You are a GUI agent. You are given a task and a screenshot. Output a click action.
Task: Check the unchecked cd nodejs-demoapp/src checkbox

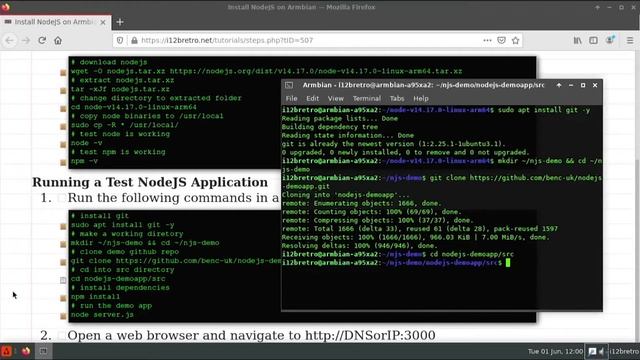63,280
